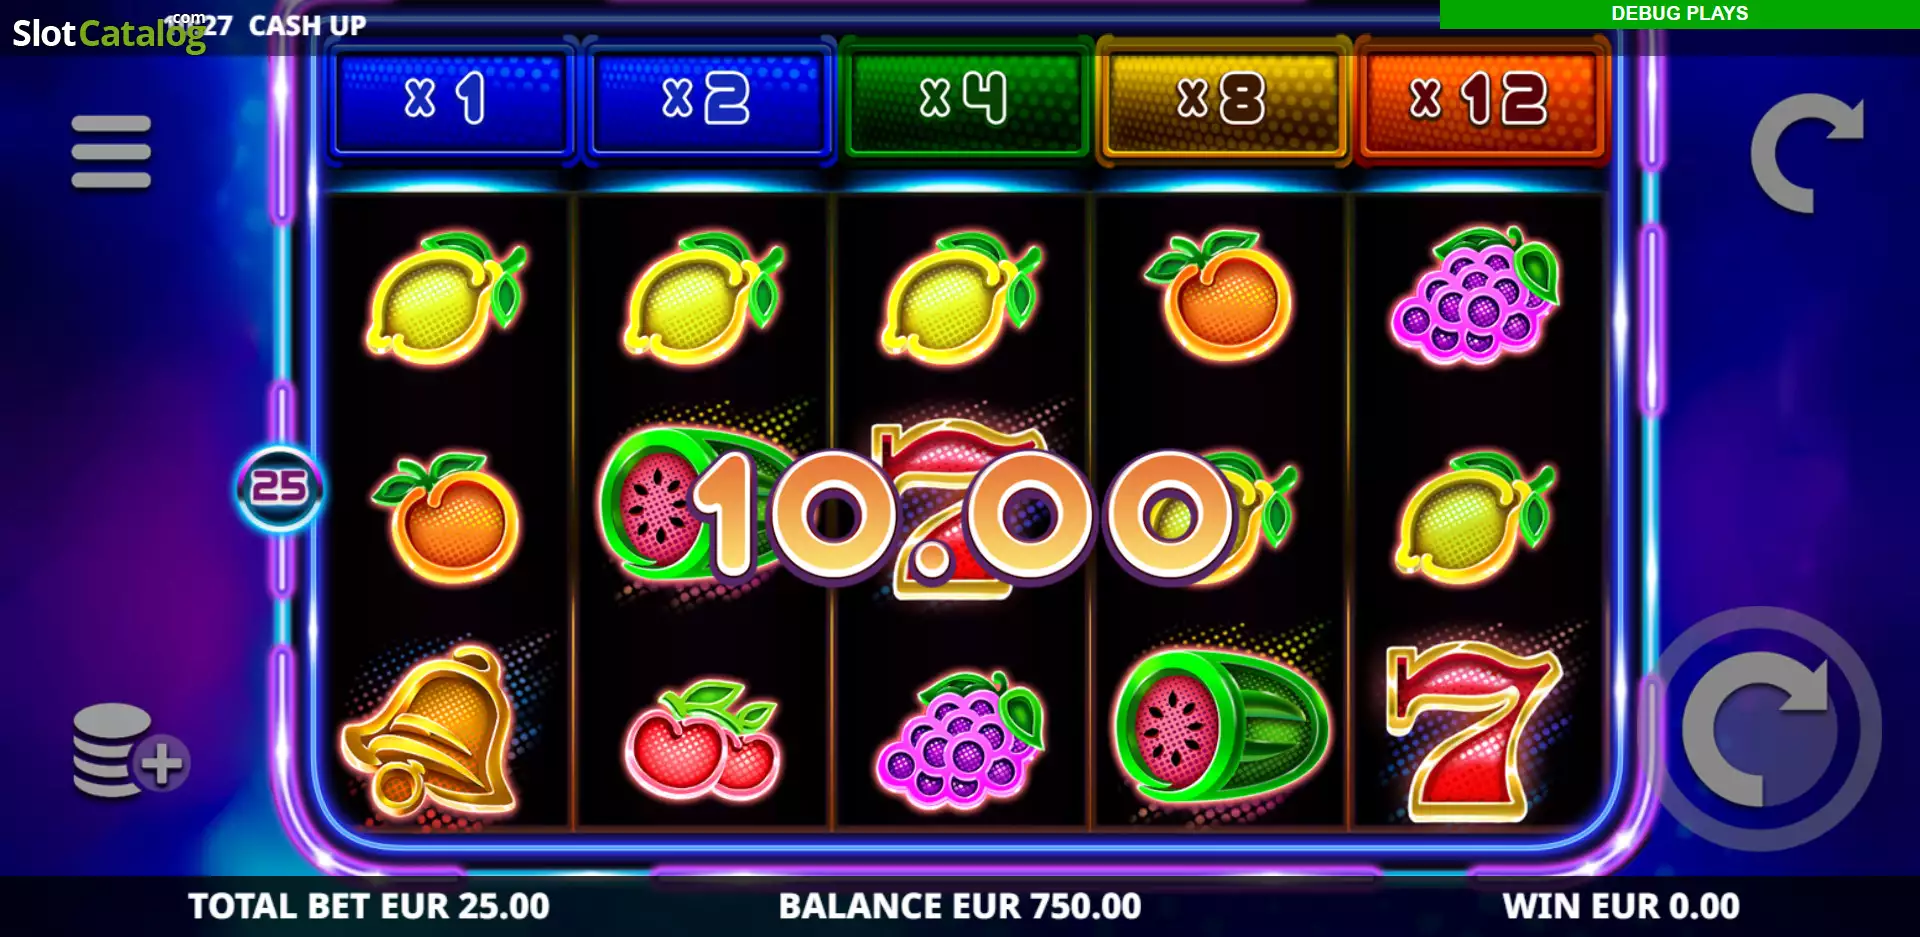Screen dimensions: 1920x937
Task: Click the TOTAL BET EUR 25.00 text
Action: (x=369, y=906)
